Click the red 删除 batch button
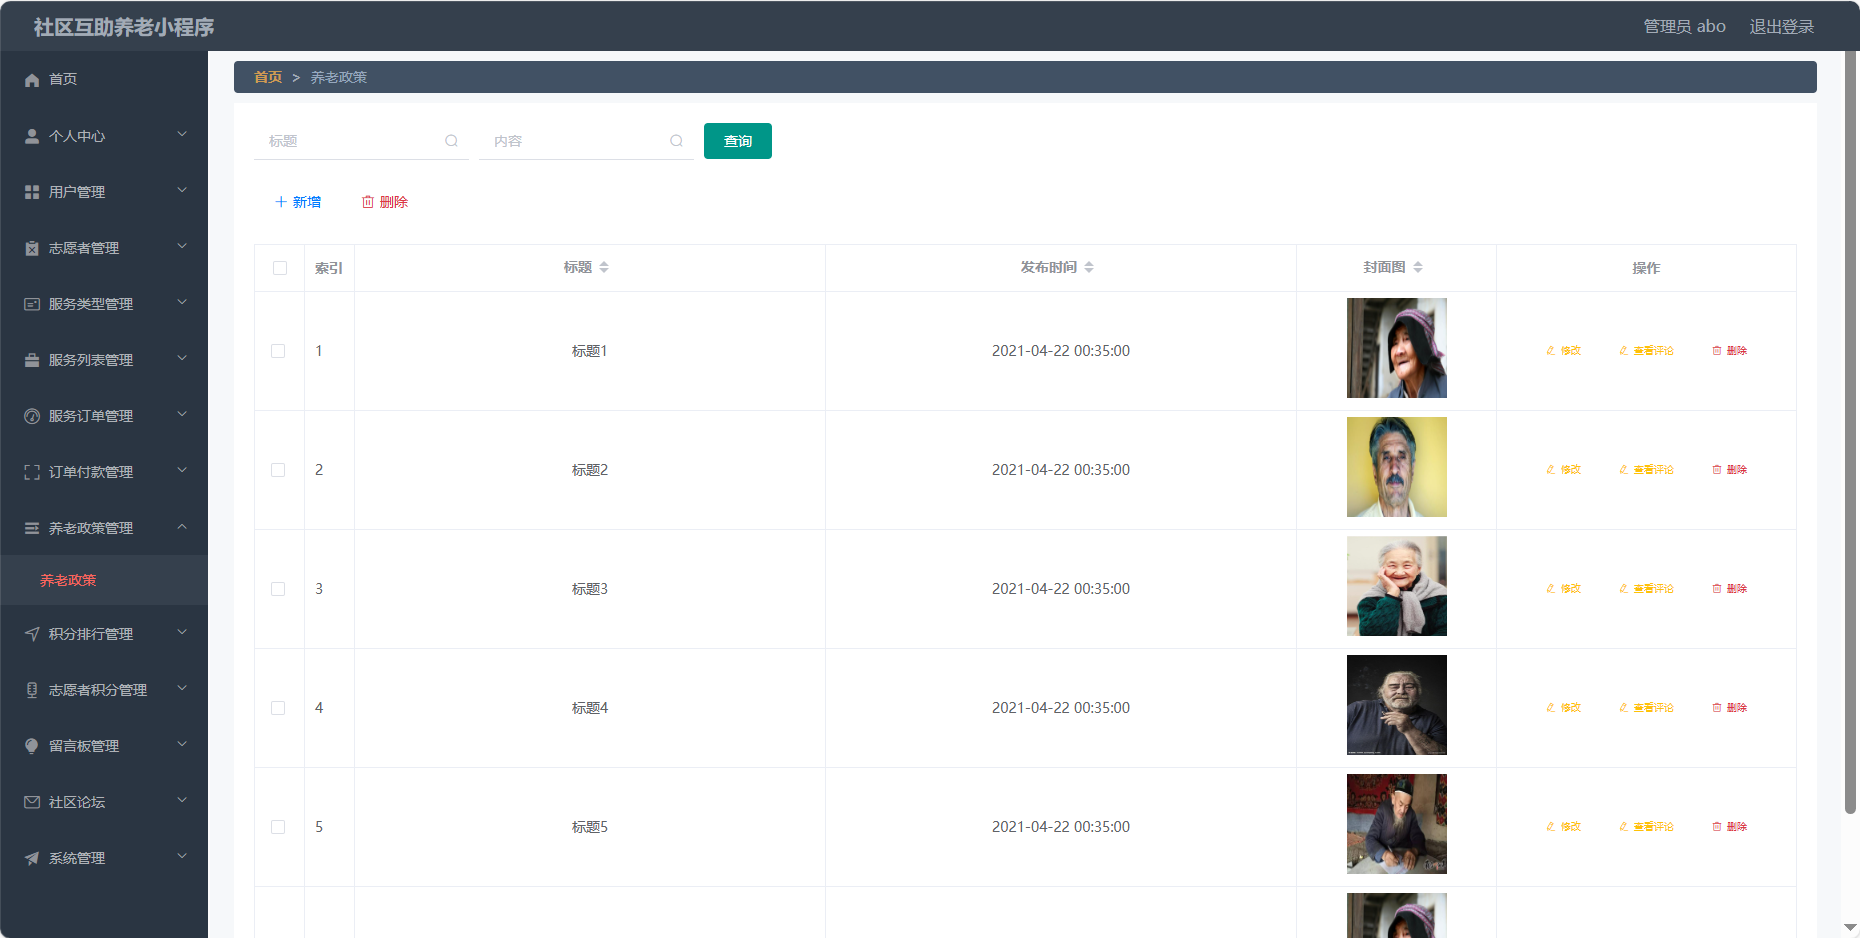Viewport: 1860px width, 938px height. 385,202
